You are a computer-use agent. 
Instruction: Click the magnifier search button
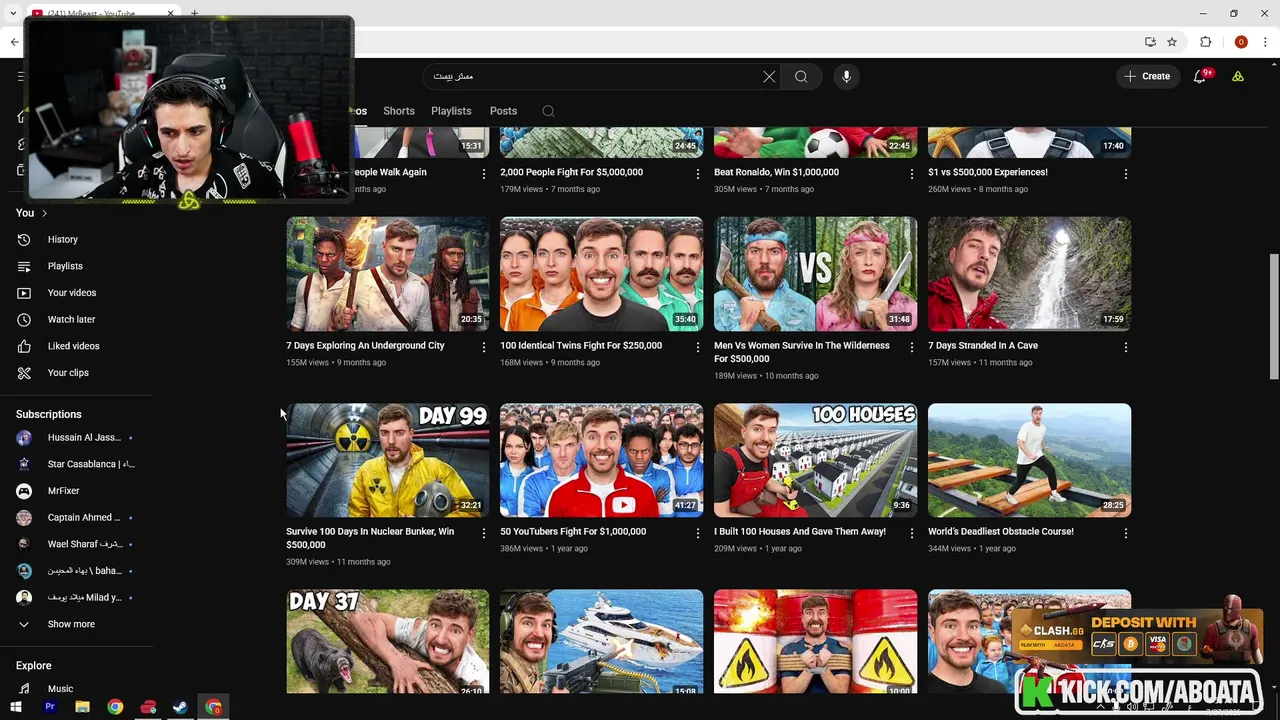coord(801,77)
